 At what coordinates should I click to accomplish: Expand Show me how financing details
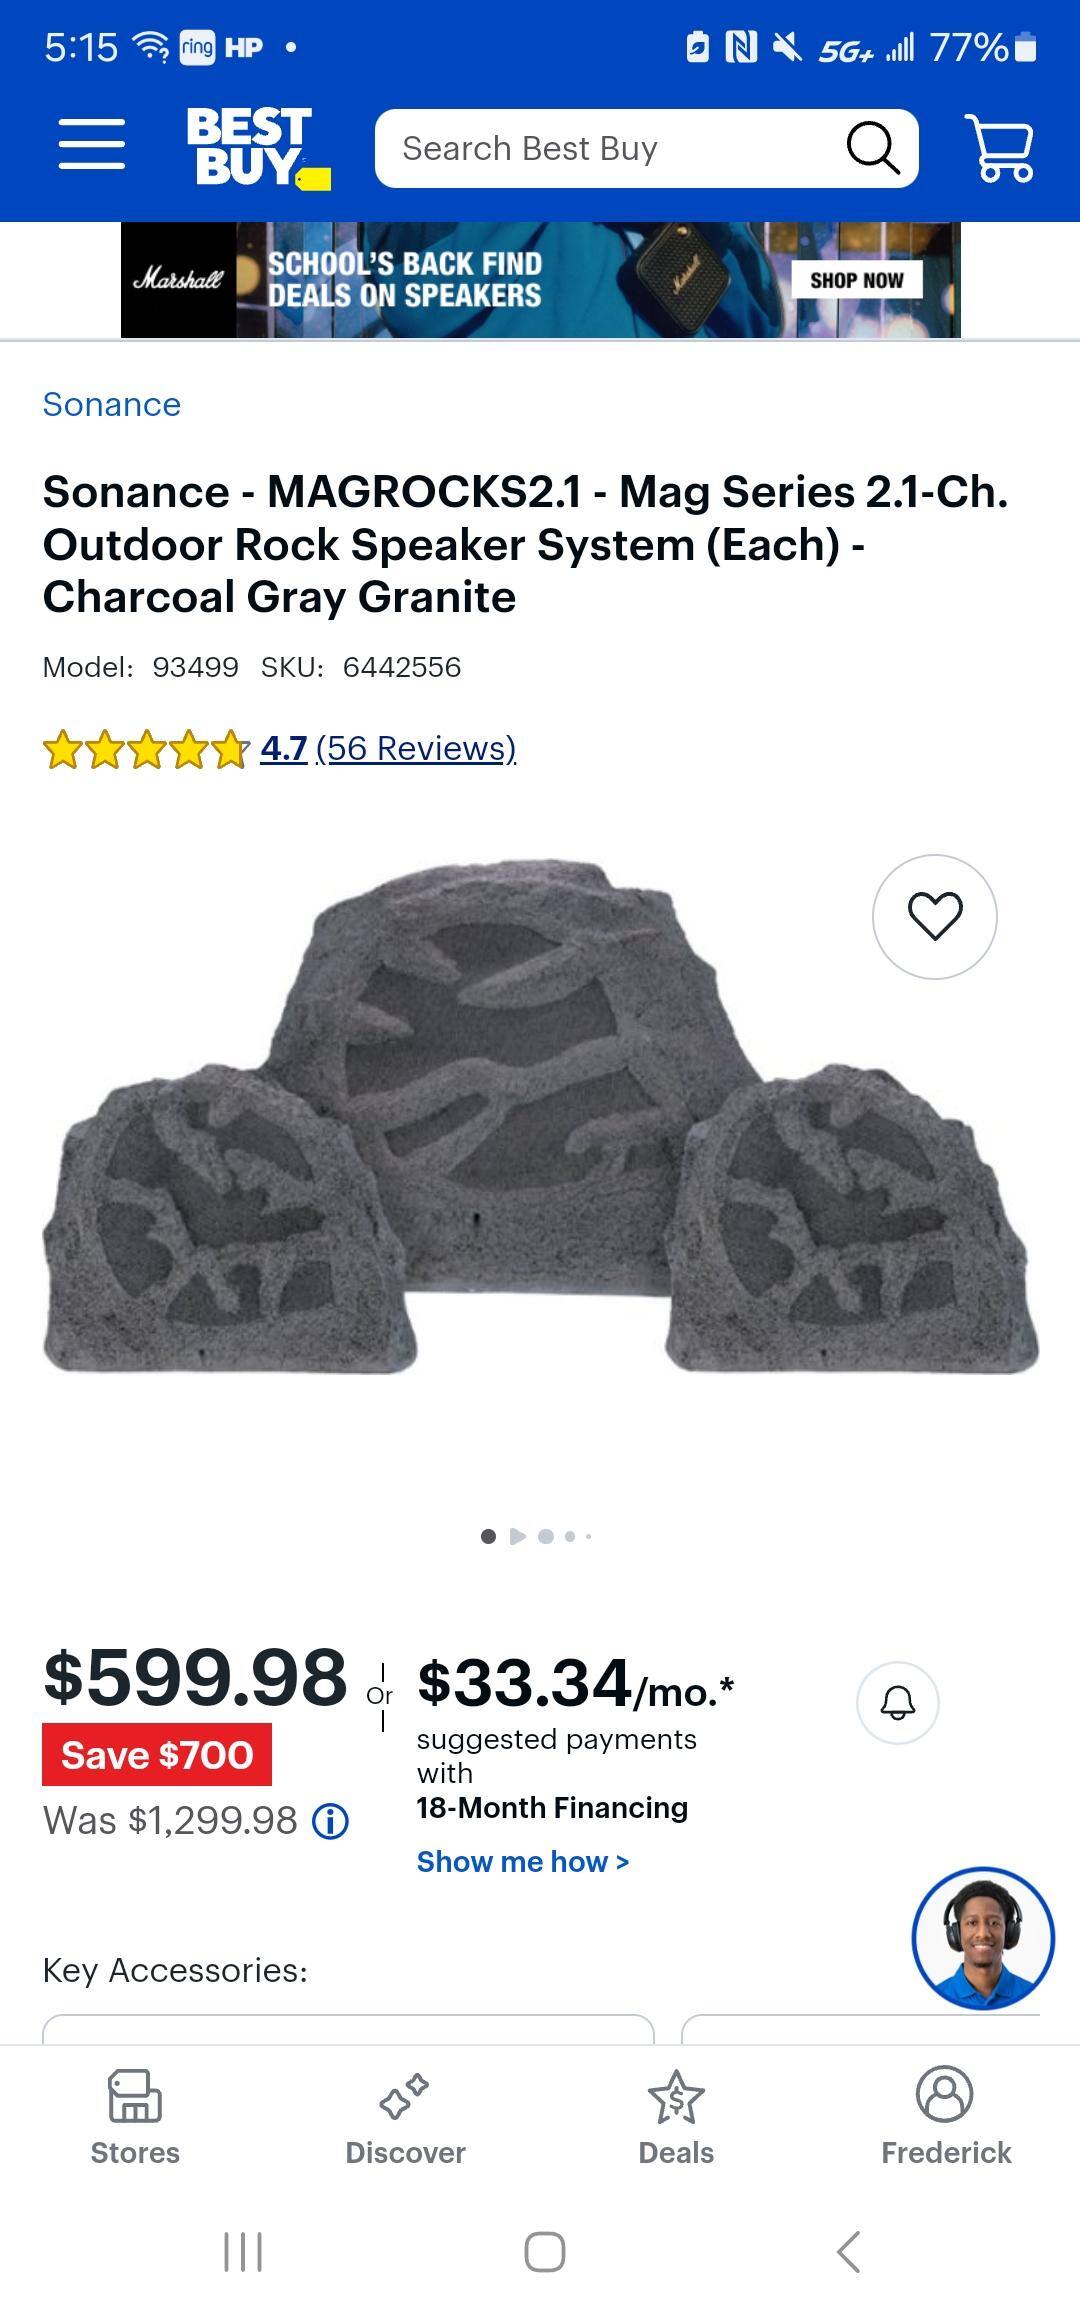coord(523,1862)
